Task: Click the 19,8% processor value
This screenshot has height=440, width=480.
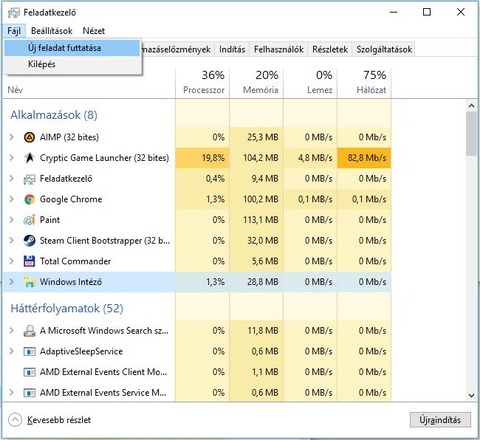Action: [x=213, y=158]
